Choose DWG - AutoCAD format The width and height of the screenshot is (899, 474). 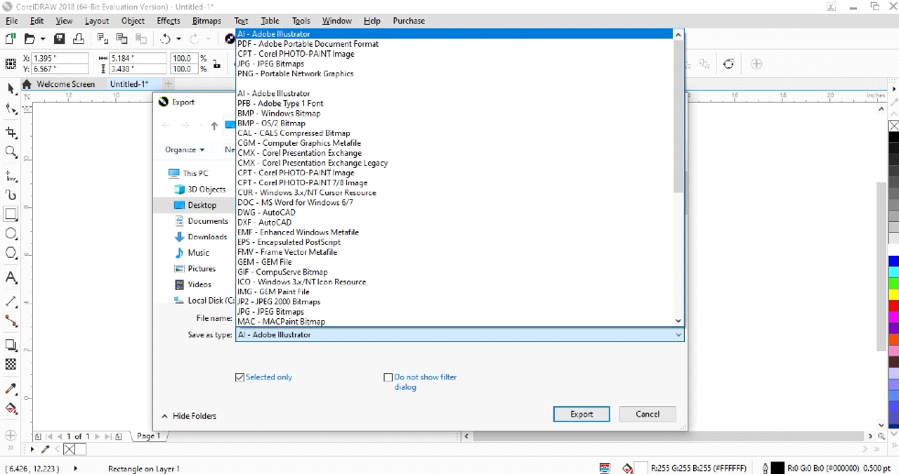454,213
